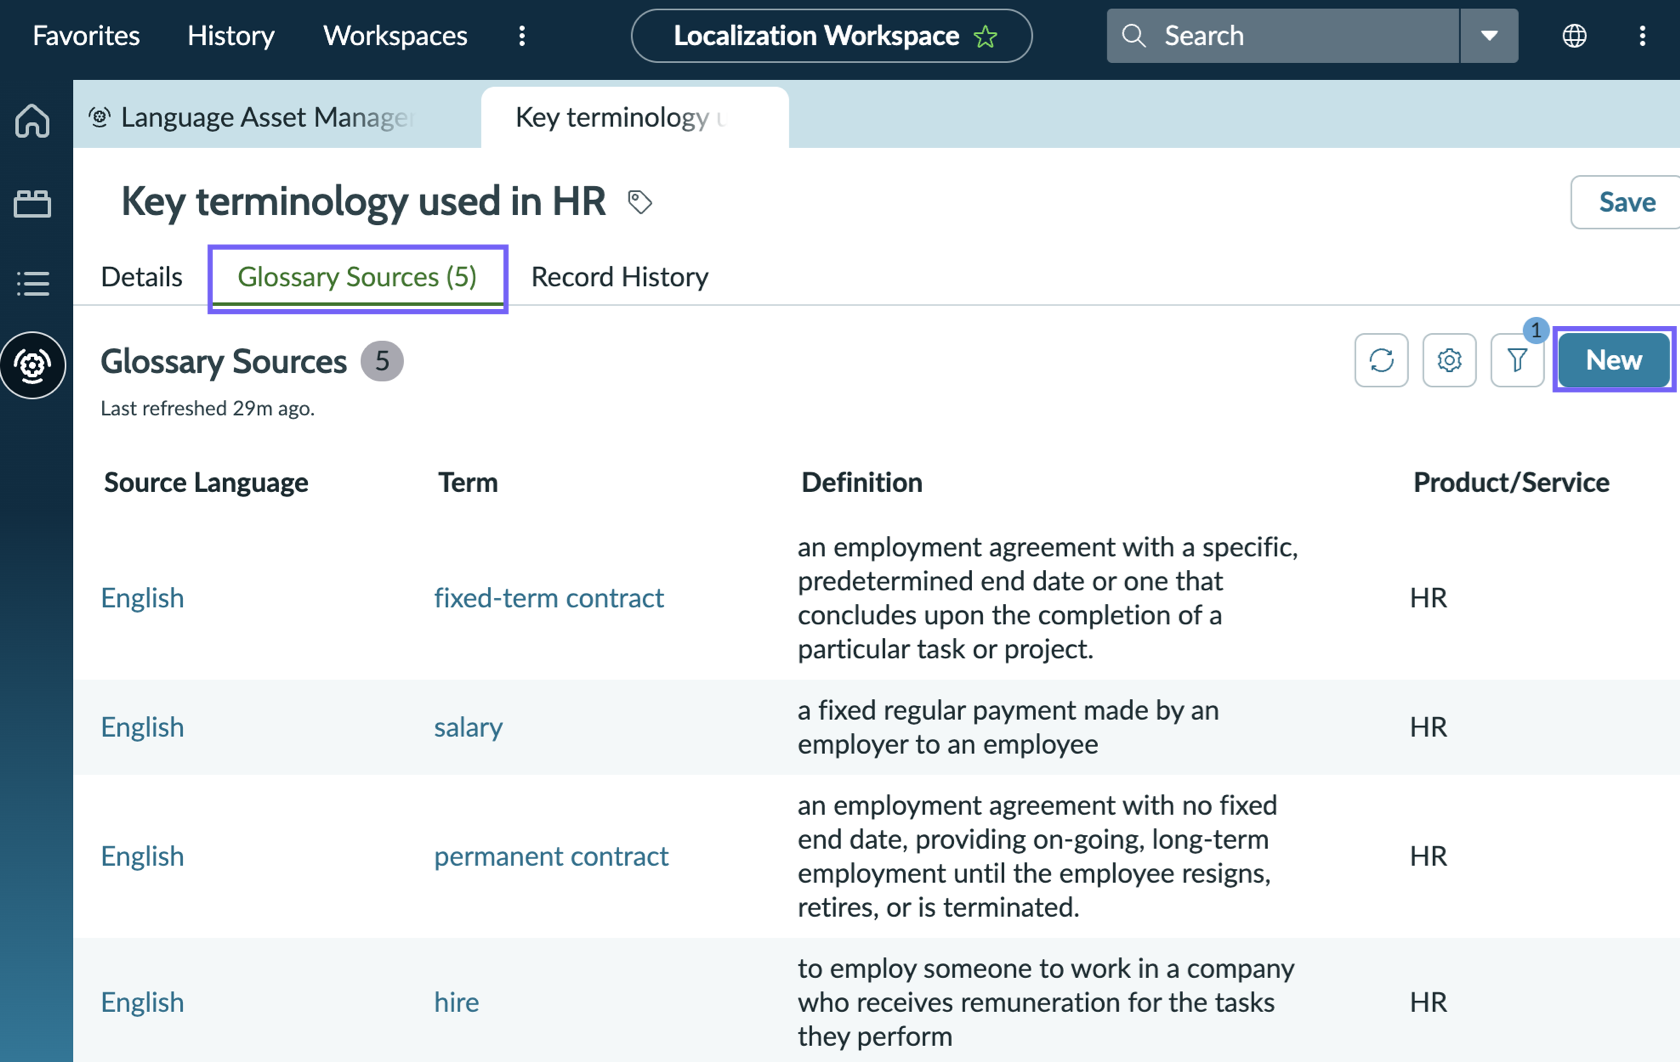
Task: Toggle the favorite star on Localization Workspace
Action: tap(986, 37)
